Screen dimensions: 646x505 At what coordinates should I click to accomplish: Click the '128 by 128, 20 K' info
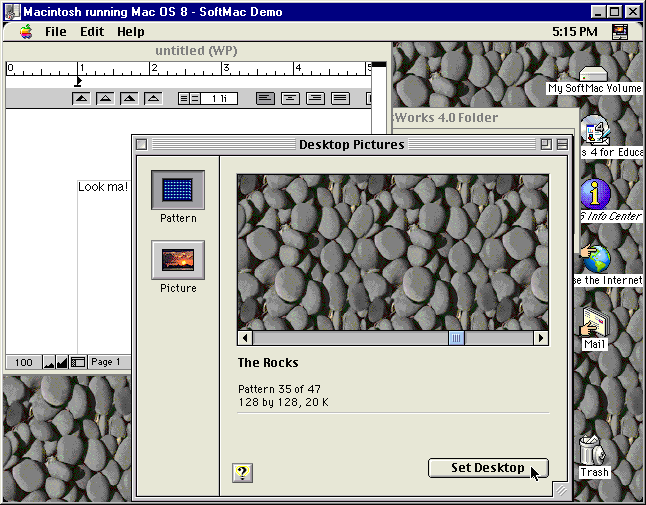tap(283, 402)
